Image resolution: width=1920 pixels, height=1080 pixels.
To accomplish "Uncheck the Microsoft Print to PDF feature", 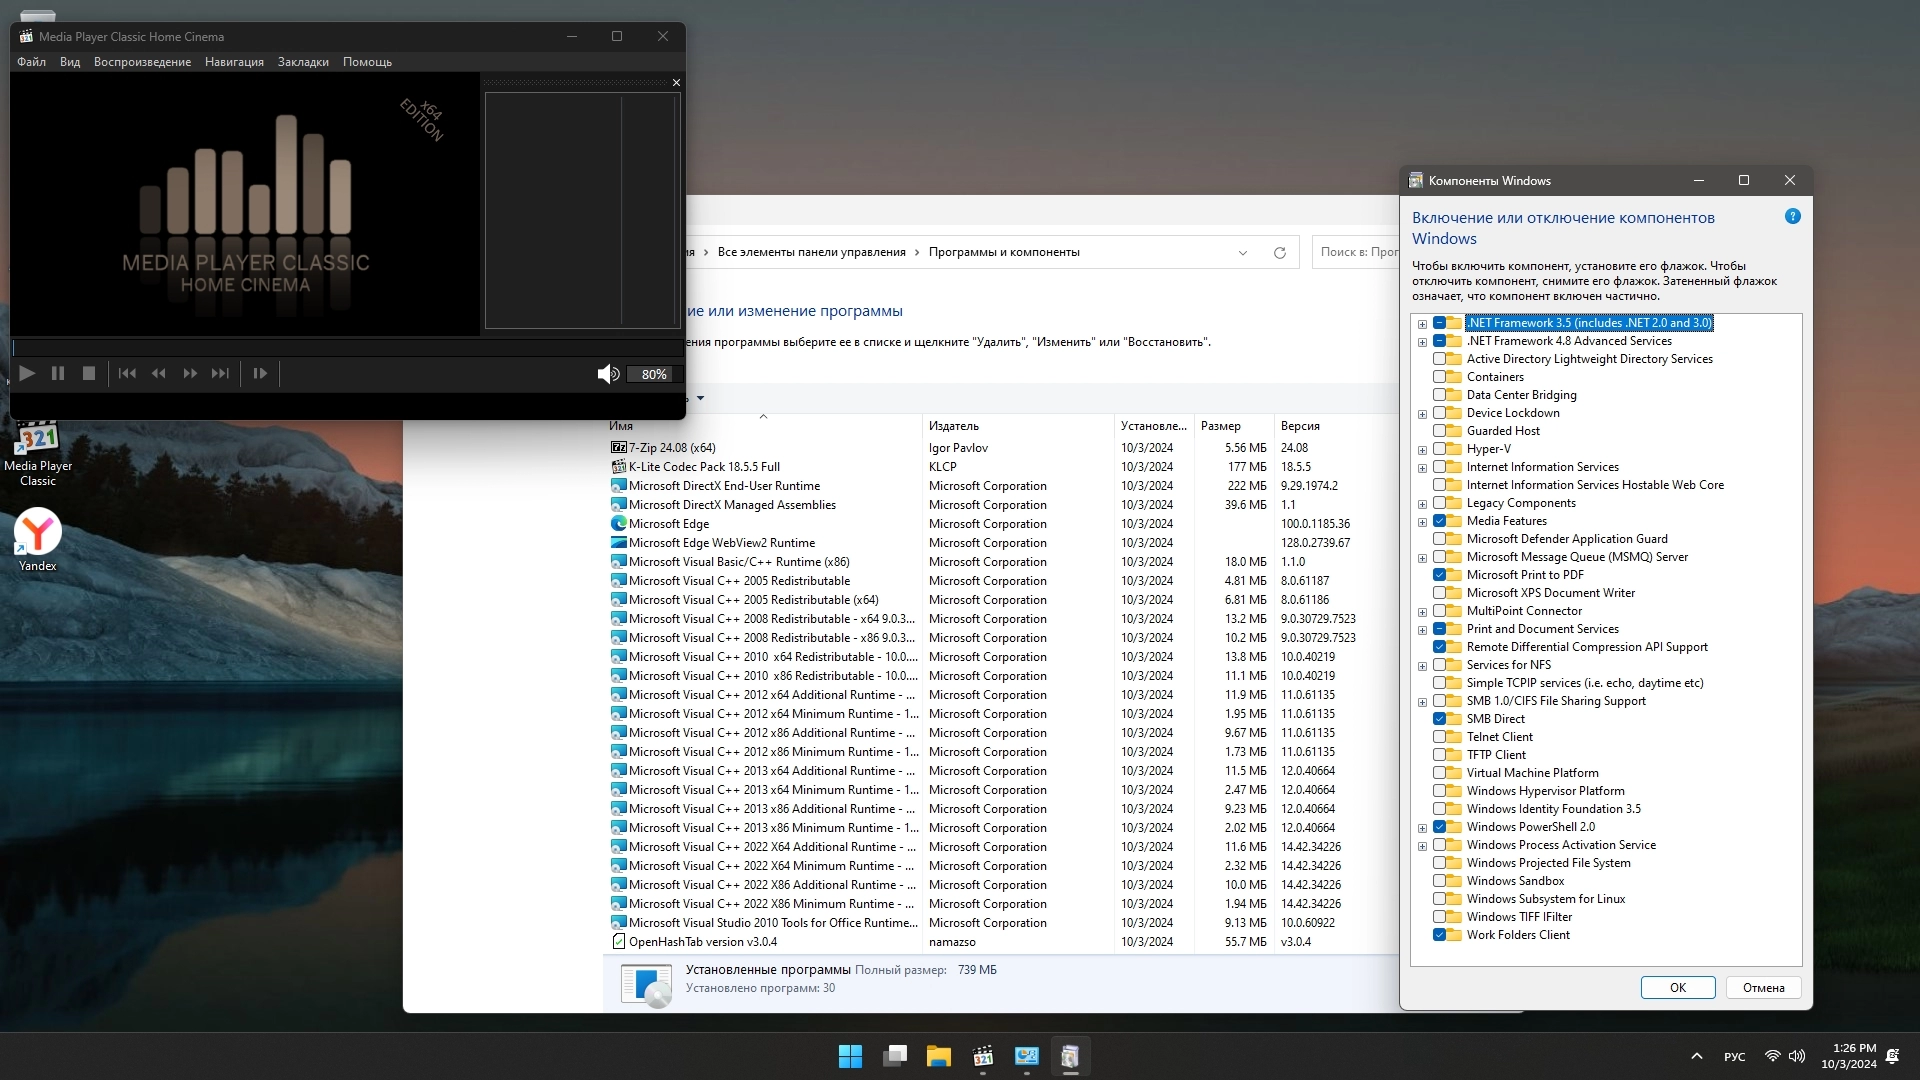I will [1440, 575].
